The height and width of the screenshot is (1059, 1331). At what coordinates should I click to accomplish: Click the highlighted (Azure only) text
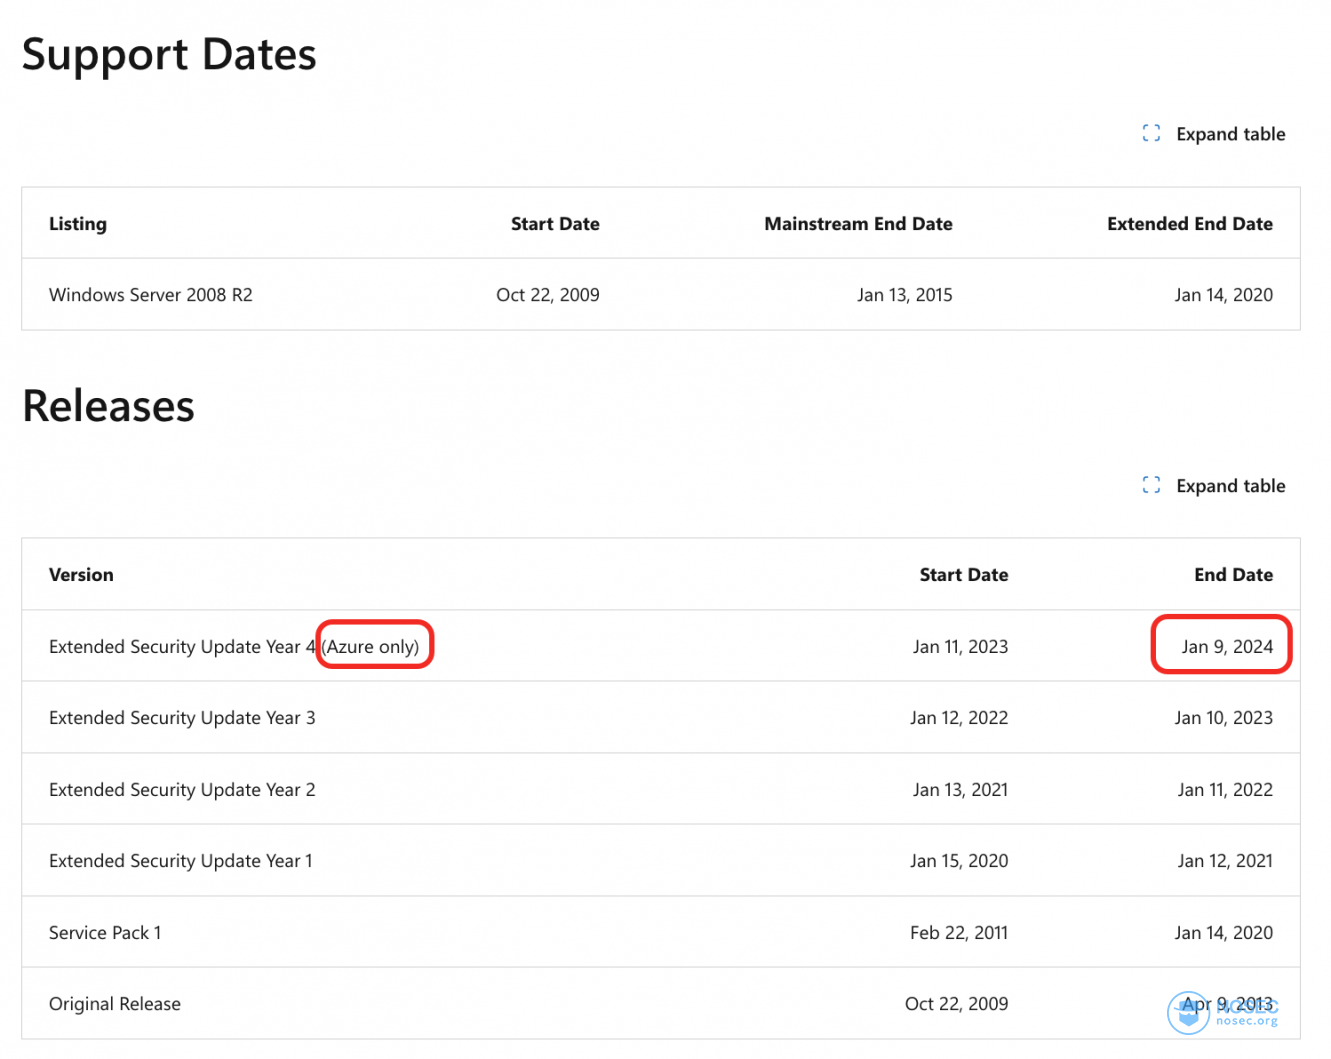point(372,647)
